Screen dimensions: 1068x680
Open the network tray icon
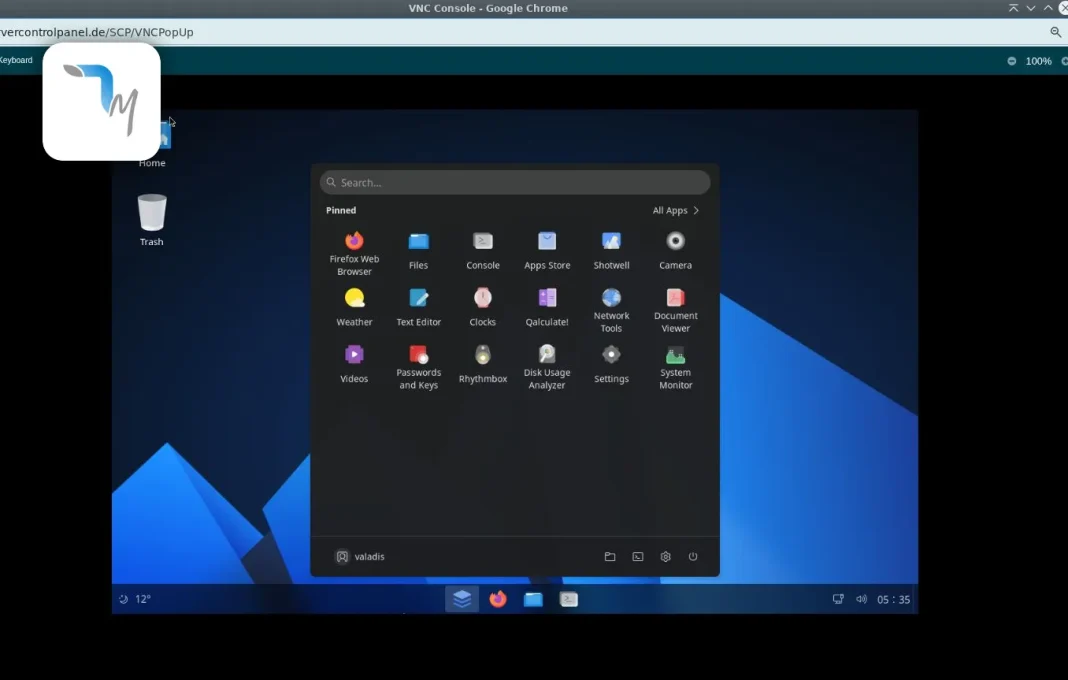click(x=838, y=599)
